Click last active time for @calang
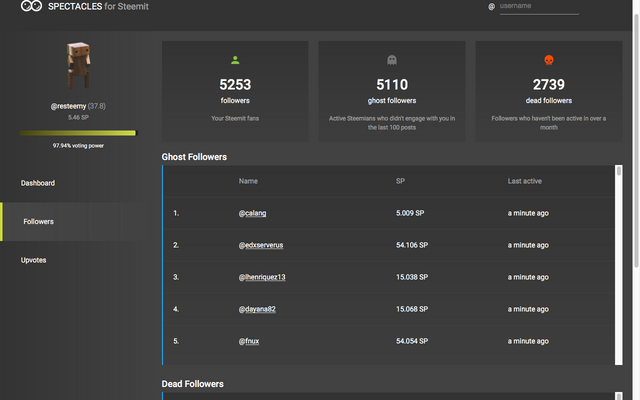 [x=528, y=213]
